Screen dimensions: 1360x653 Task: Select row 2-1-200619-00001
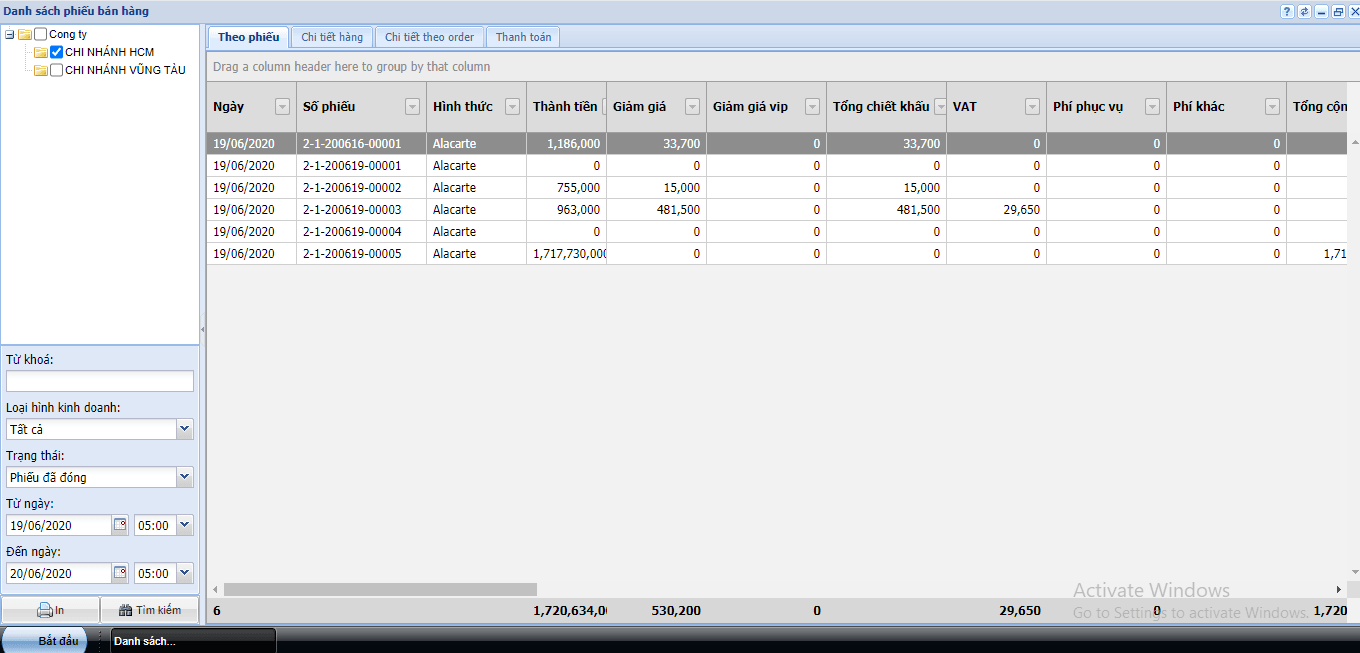(776, 166)
